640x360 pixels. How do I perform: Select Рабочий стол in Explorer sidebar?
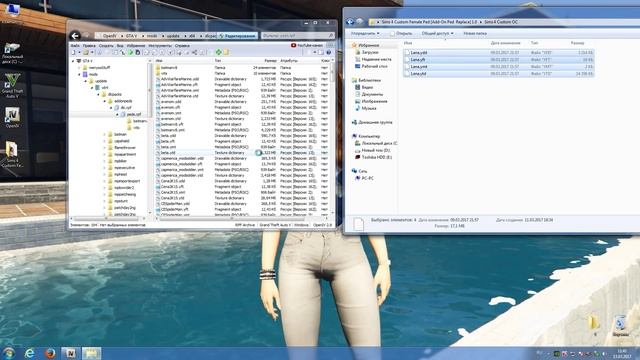coord(371,66)
